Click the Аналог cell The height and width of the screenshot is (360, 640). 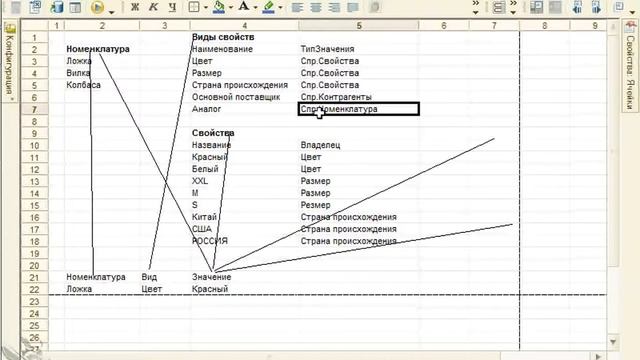[207, 109]
